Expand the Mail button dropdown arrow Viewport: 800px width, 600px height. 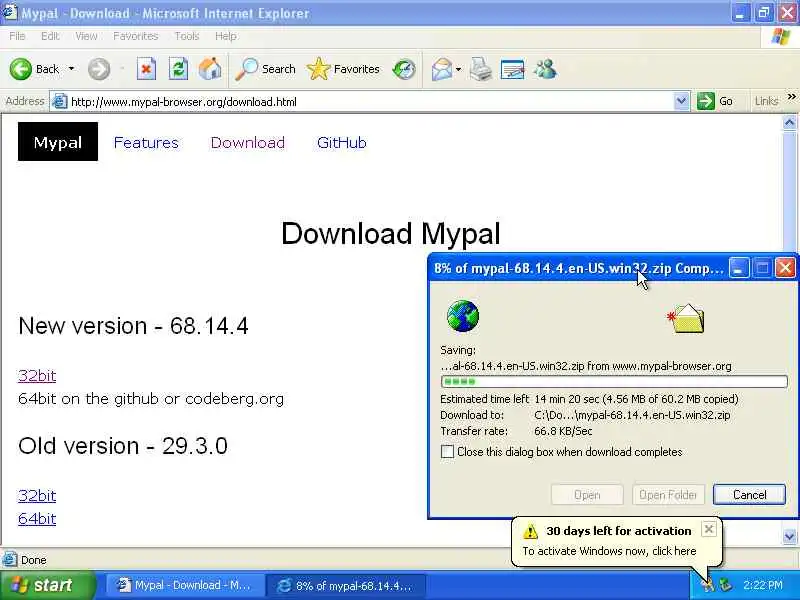[x=458, y=69]
